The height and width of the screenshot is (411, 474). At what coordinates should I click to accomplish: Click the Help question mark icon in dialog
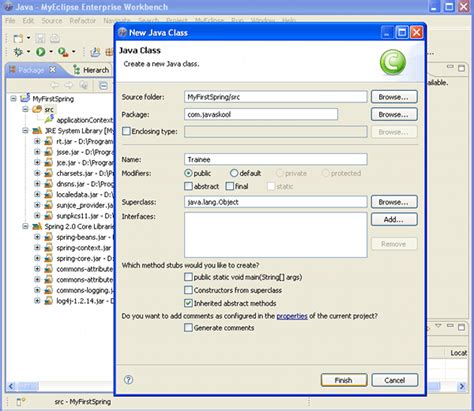128,380
